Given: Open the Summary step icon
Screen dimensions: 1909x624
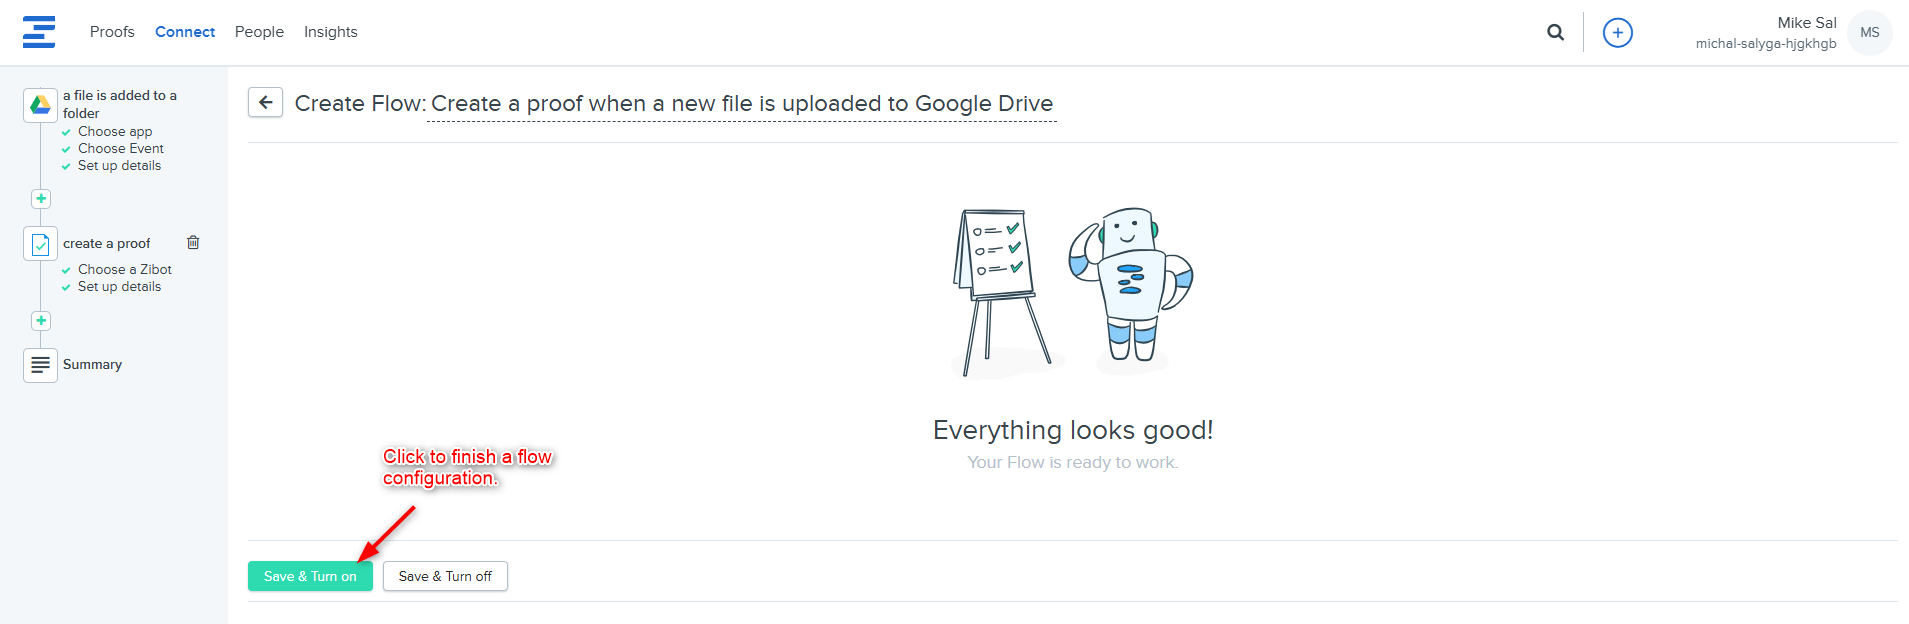Looking at the screenshot, I should [x=40, y=365].
